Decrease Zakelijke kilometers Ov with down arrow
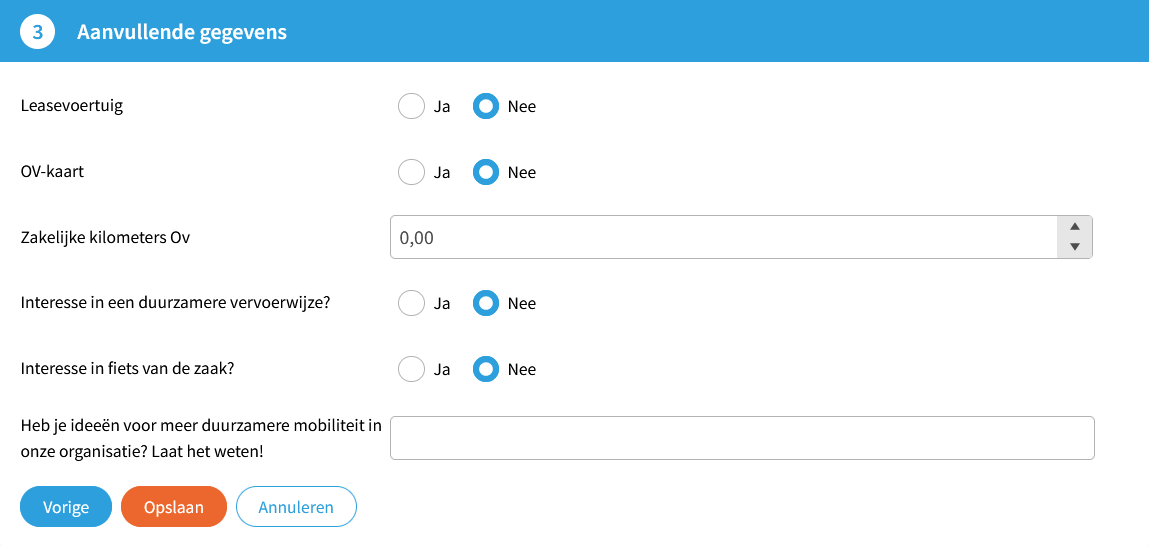The width and height of the screenshot is (1149, 546). tap(1075, 247)
